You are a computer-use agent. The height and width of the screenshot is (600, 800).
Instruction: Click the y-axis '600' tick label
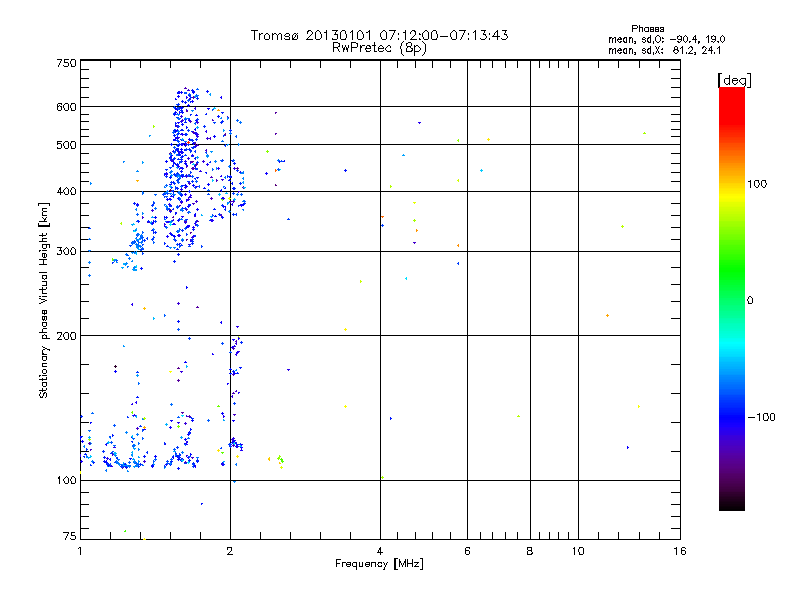(x=66, y=107)
